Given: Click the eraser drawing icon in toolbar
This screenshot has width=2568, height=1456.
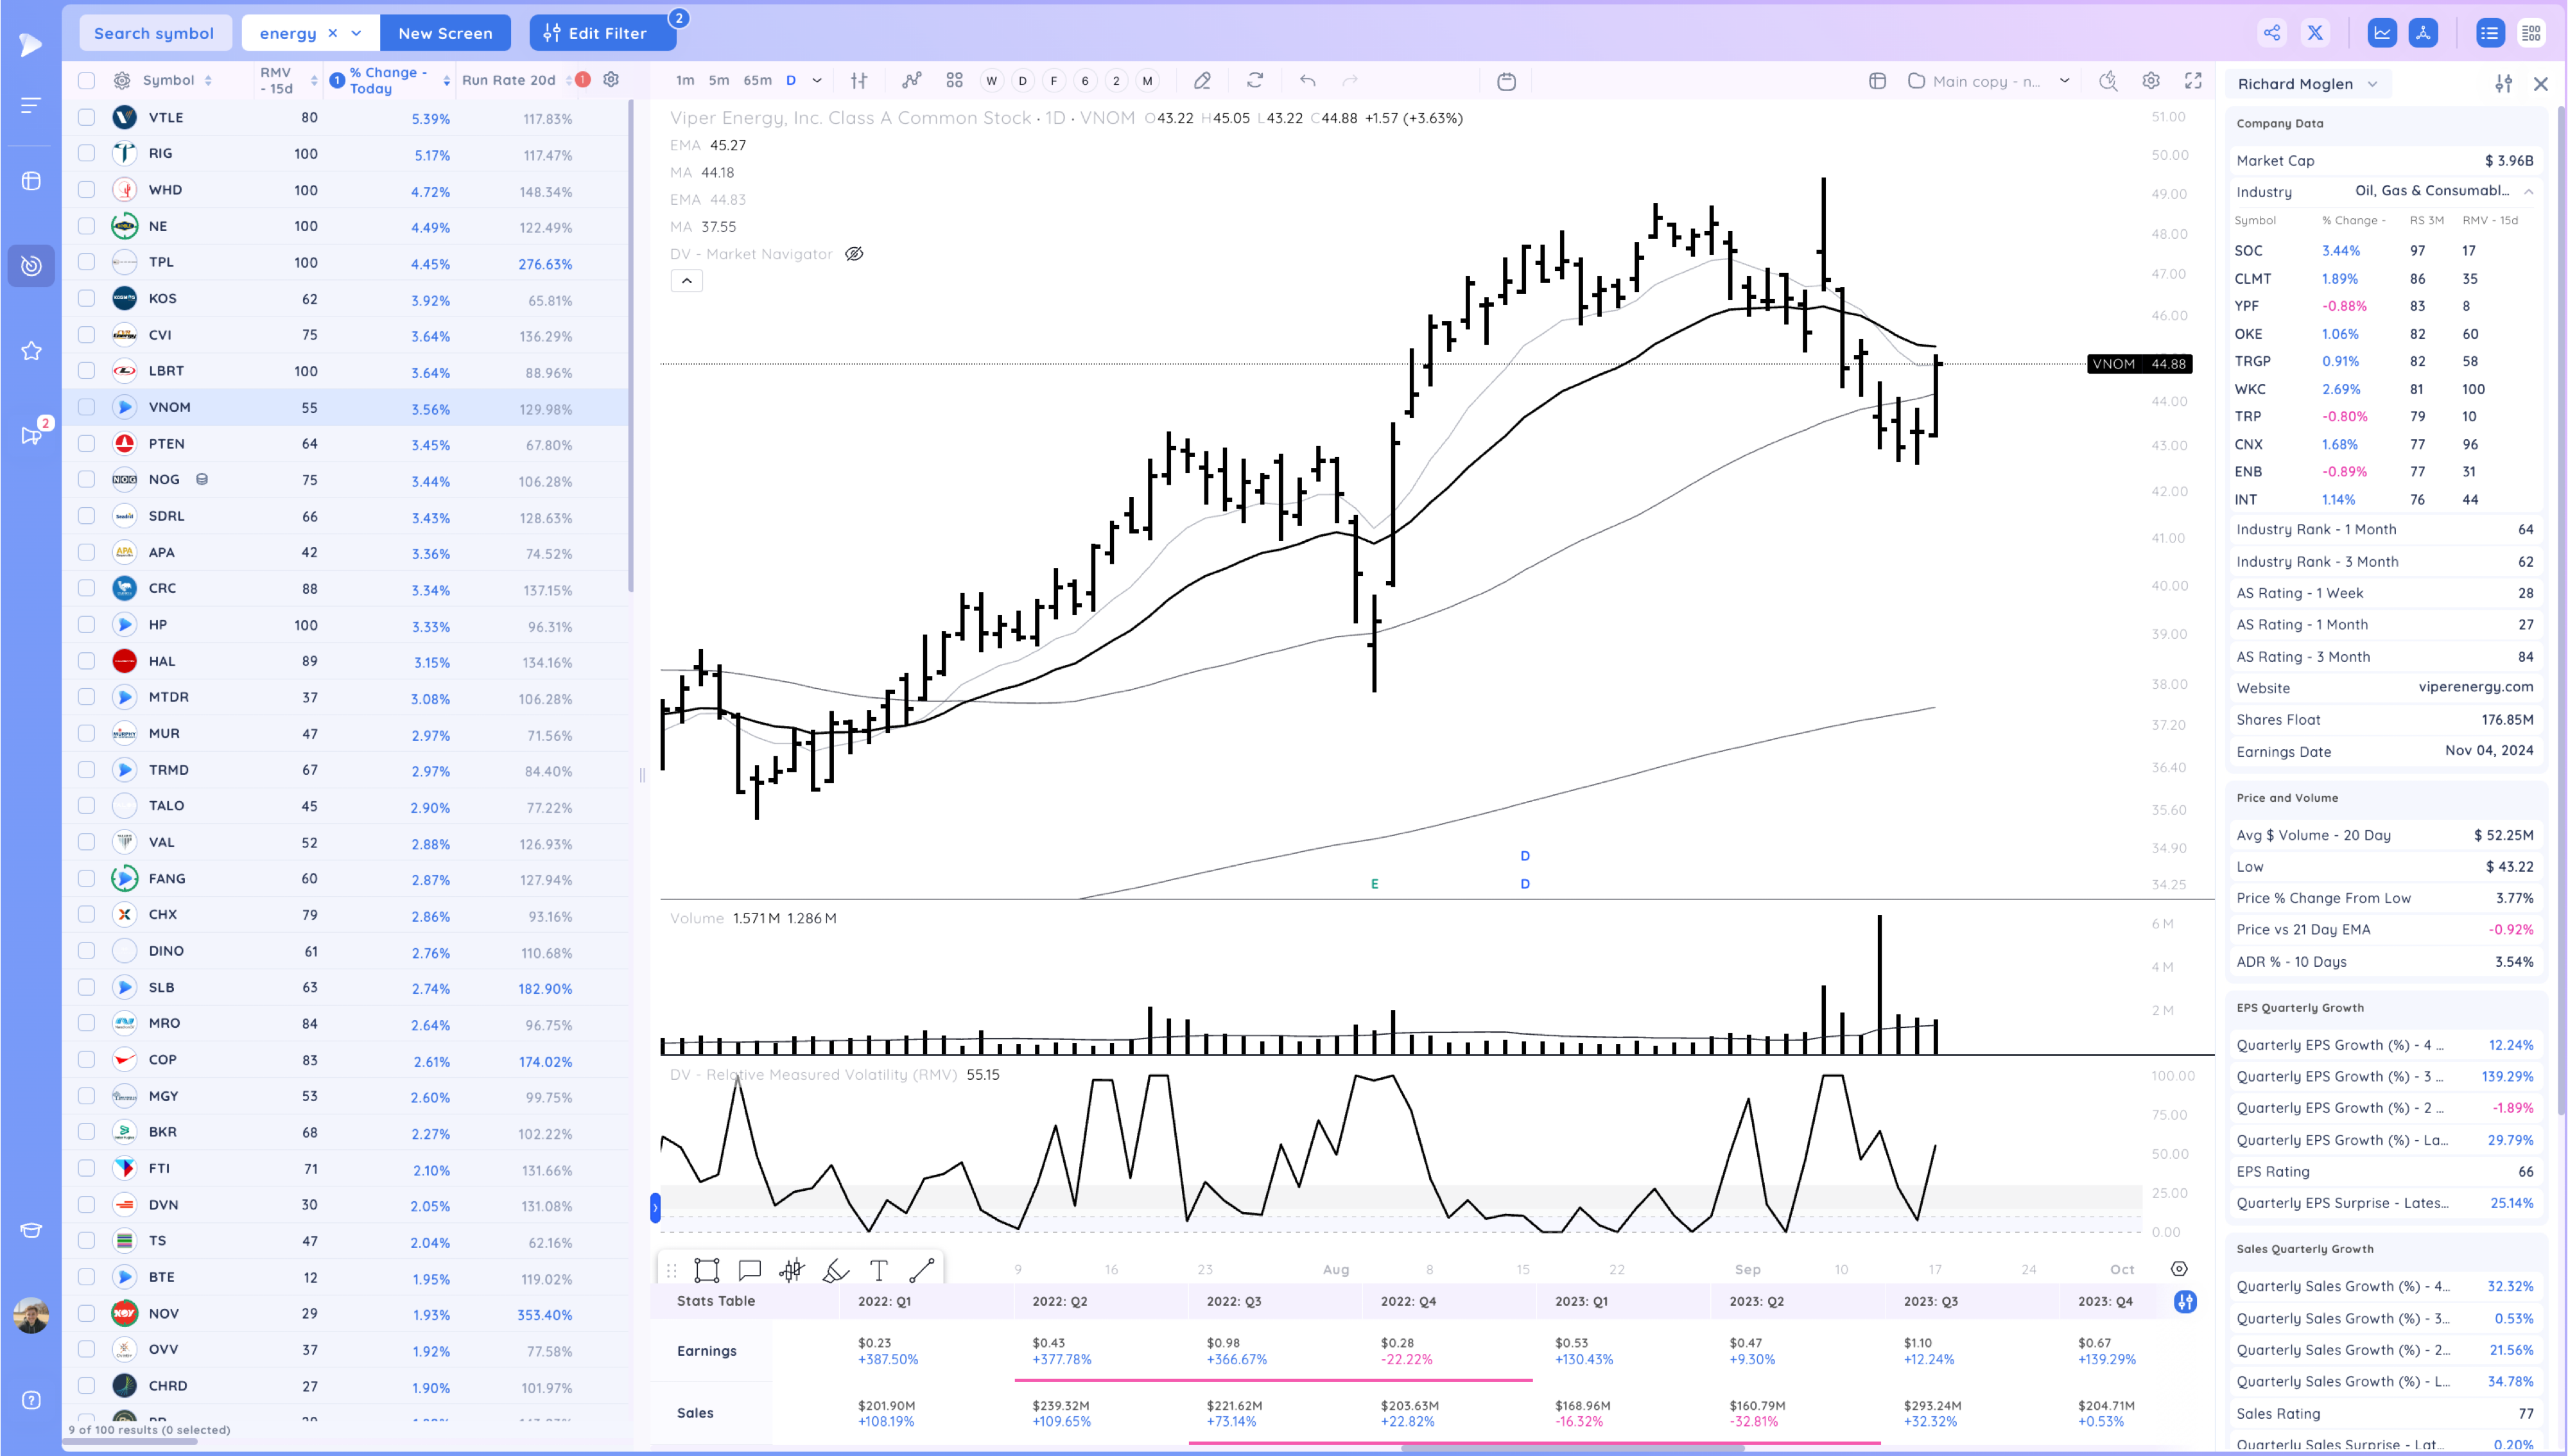Looking at the screenshot, I should pos(1202,80).
